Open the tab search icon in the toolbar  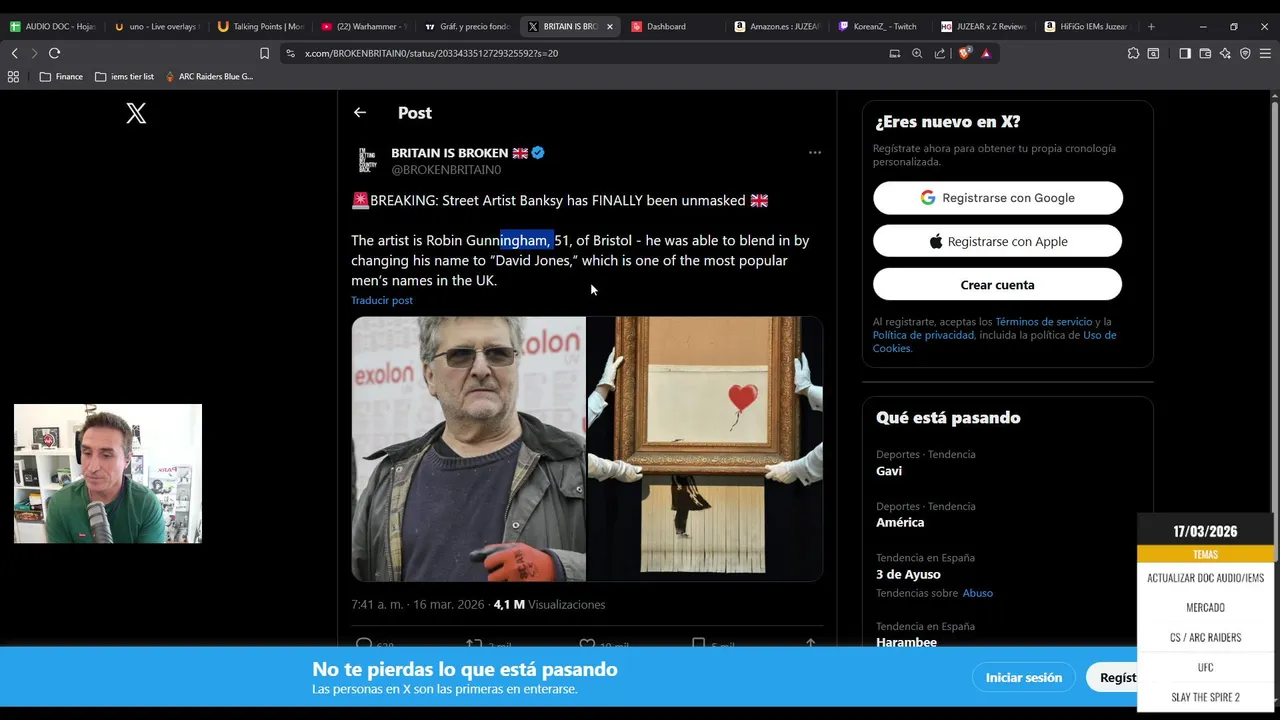1154,53
